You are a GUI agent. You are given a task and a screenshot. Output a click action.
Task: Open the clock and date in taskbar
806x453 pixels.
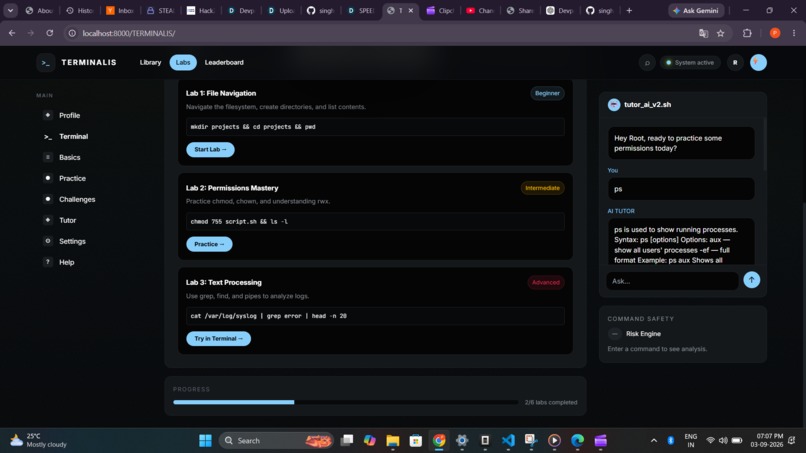tap(769, 441)
